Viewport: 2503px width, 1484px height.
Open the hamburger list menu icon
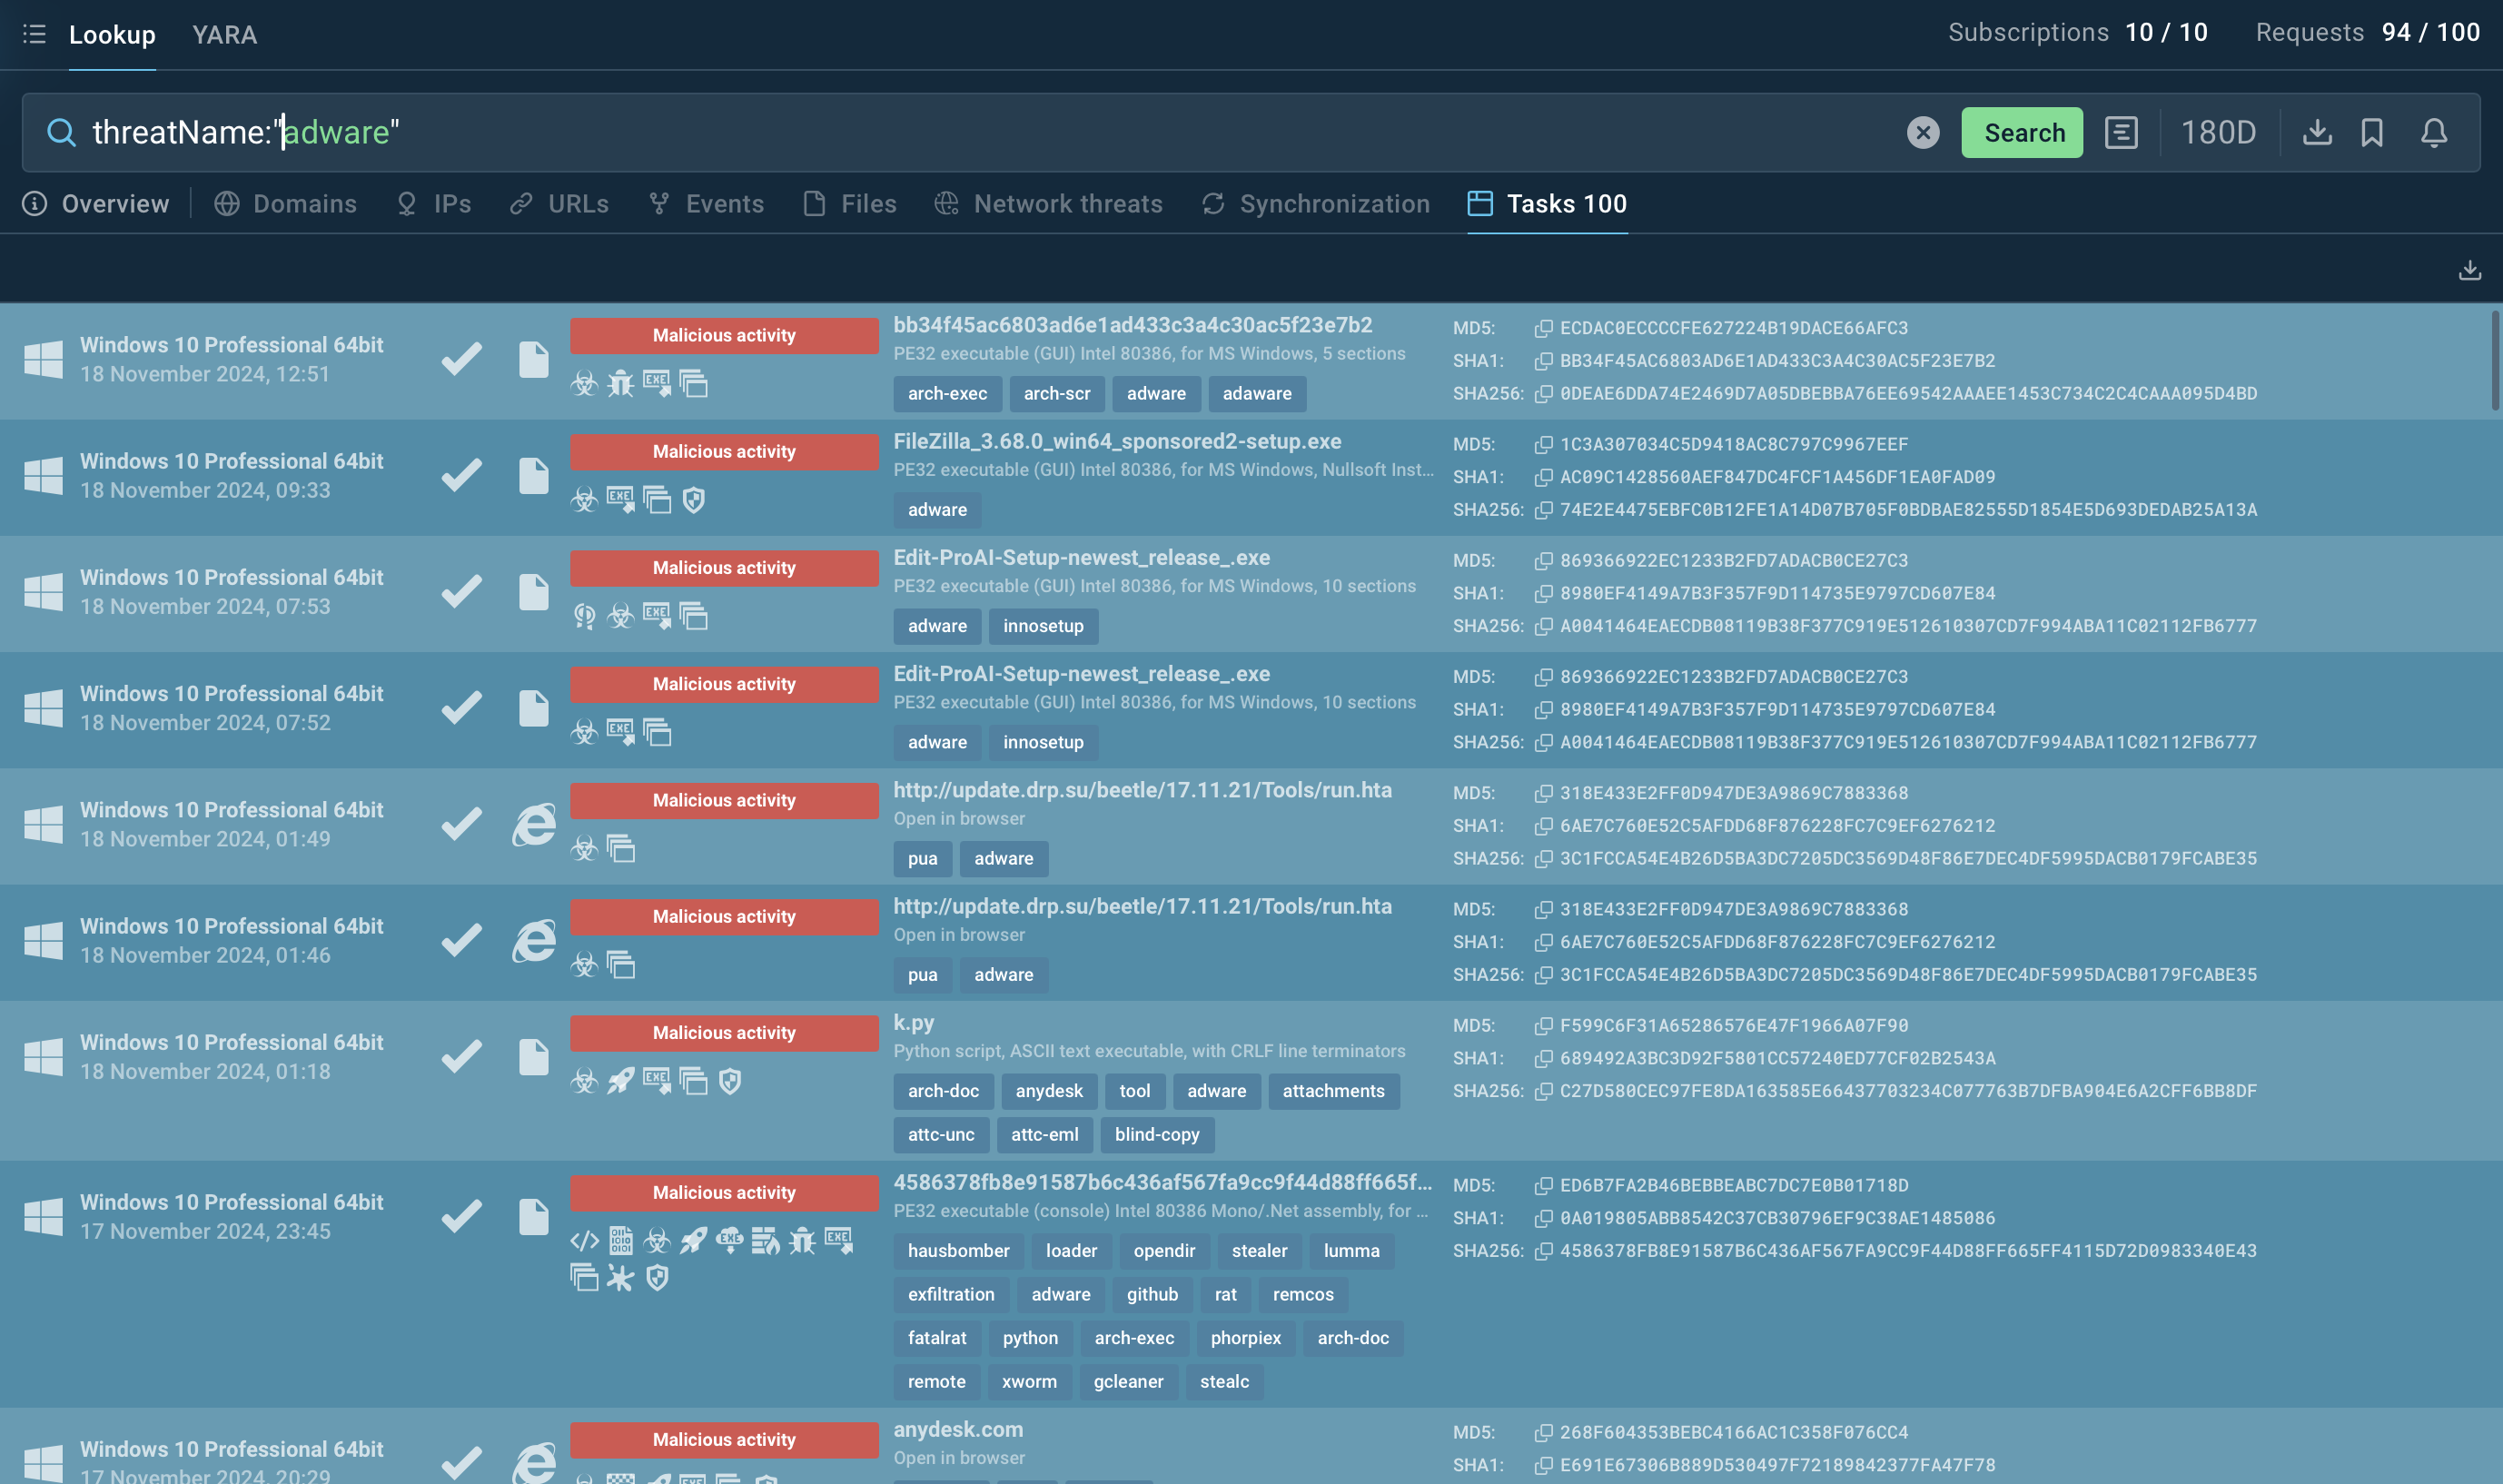34,35
